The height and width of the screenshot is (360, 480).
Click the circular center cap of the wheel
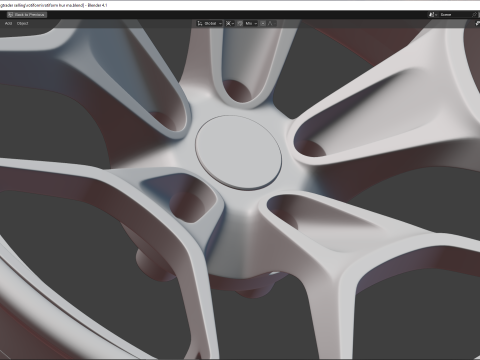click(x=238, y=153)
